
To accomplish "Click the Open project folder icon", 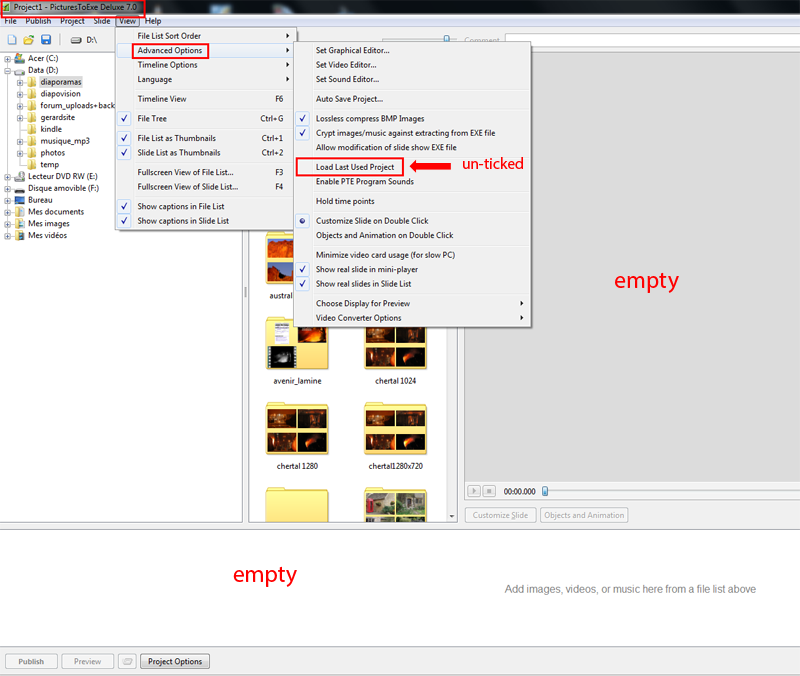I will coord(29,40).
